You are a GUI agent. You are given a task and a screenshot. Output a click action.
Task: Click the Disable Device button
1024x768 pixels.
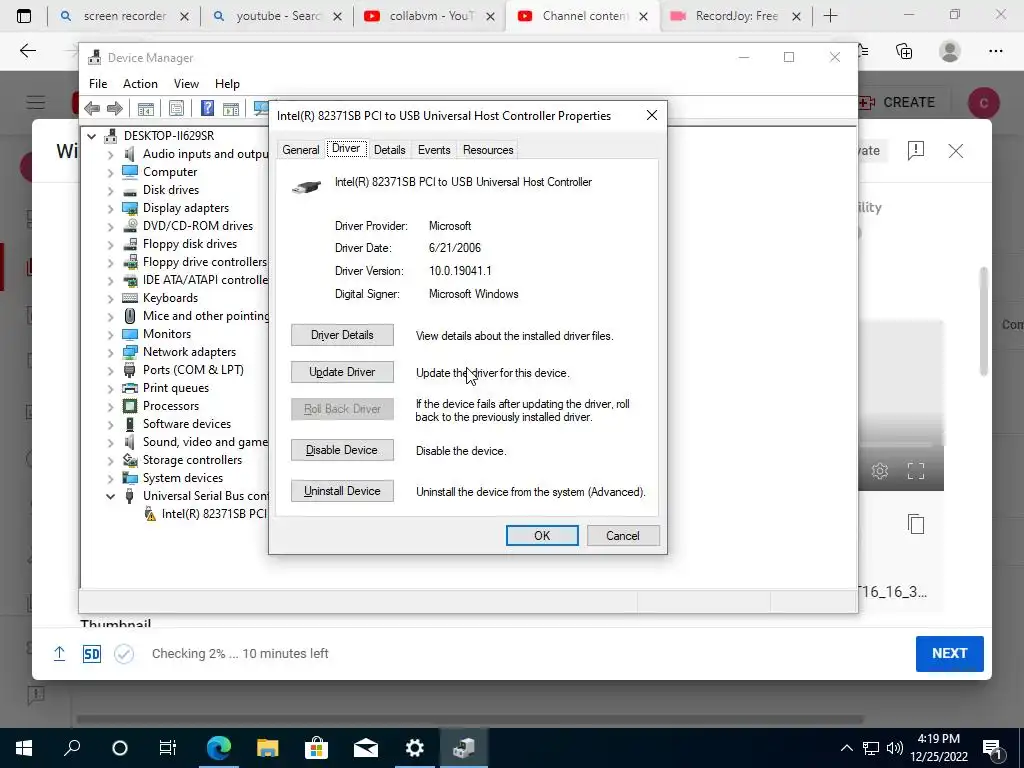click(x=342, y=450)
